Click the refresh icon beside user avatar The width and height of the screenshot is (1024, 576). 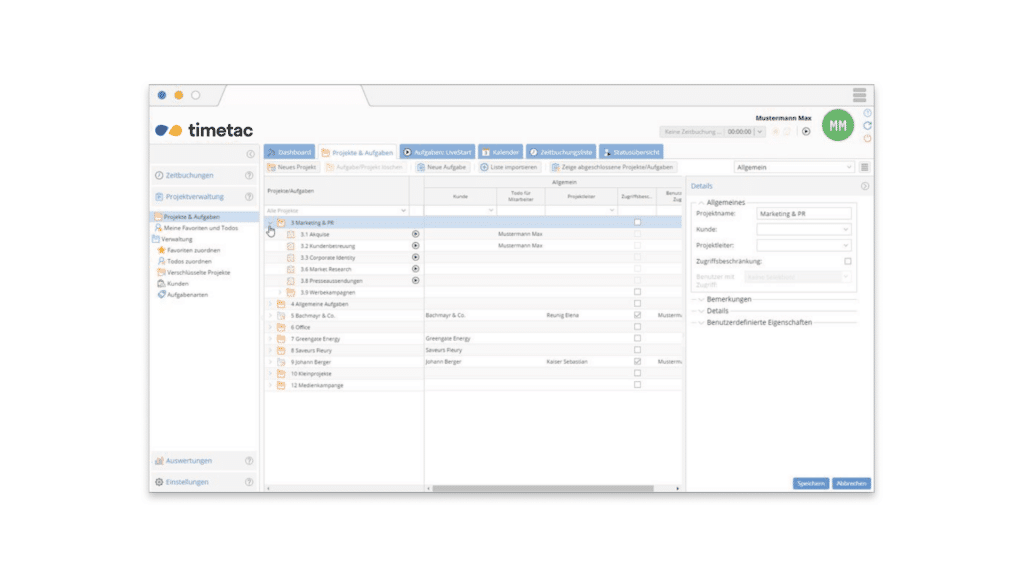tap(867, 125)
